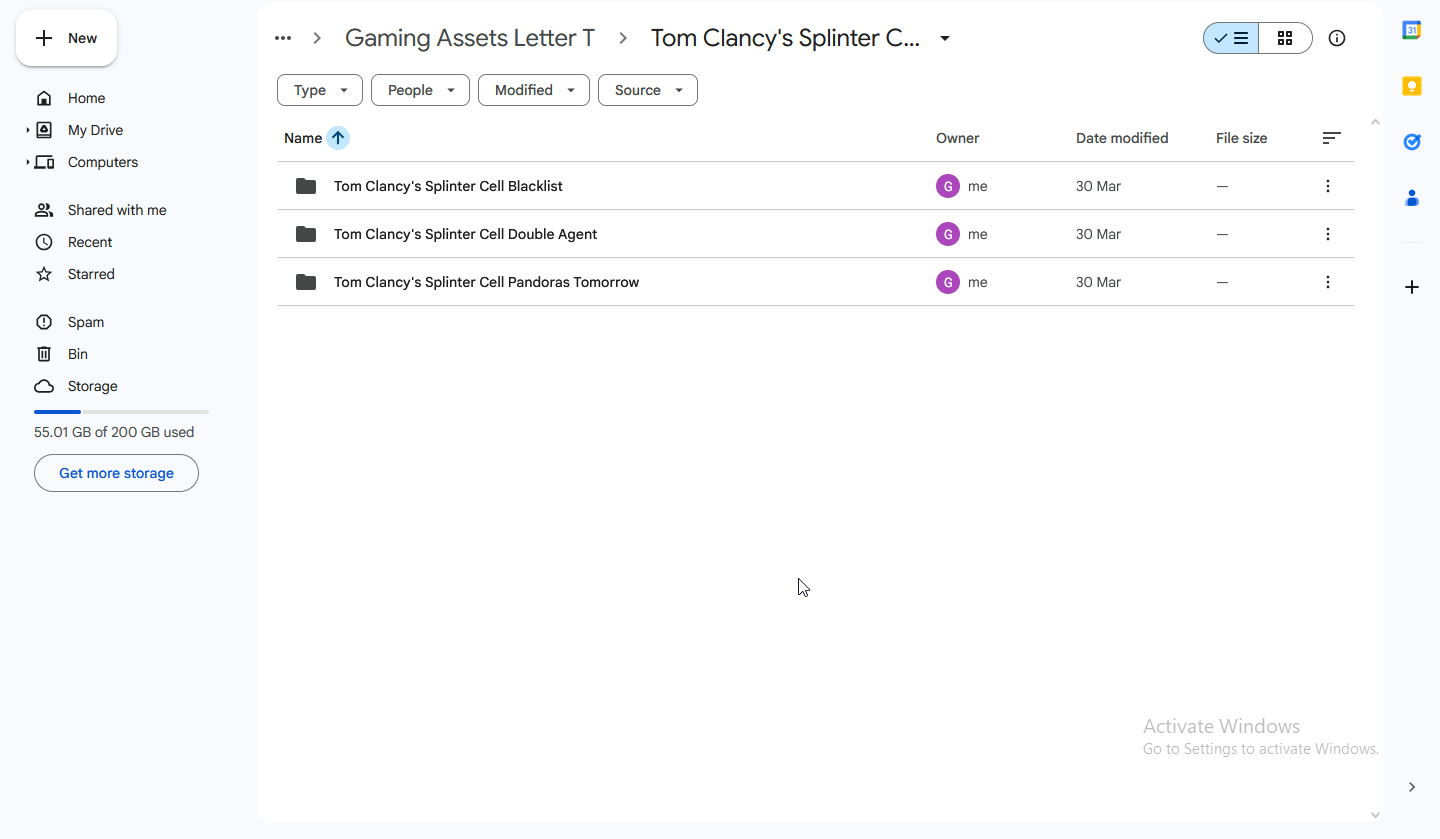Click the storage usage progress bar
Screen dimensions: 1440x839
tap(121, 412)
